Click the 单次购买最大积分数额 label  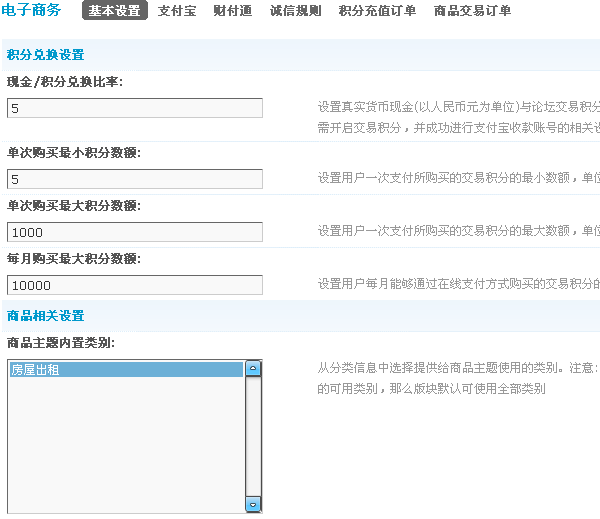point(74,206)
